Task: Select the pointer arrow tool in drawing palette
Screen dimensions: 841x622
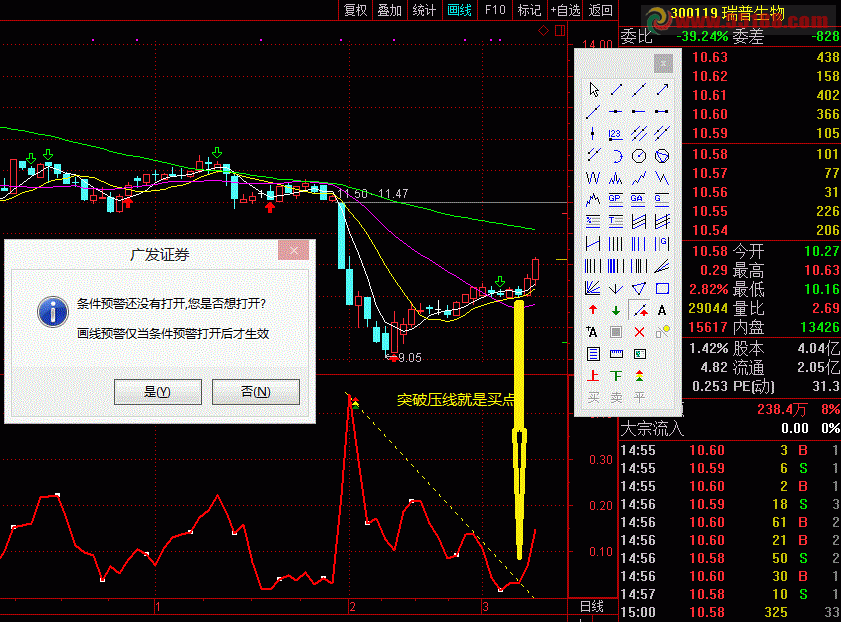Action: click(x=593, y=90)
